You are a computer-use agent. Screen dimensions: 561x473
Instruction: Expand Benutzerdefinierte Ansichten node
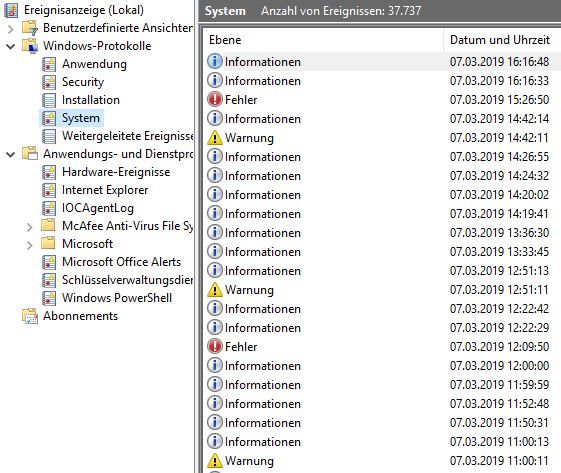(x=11, y=29)
